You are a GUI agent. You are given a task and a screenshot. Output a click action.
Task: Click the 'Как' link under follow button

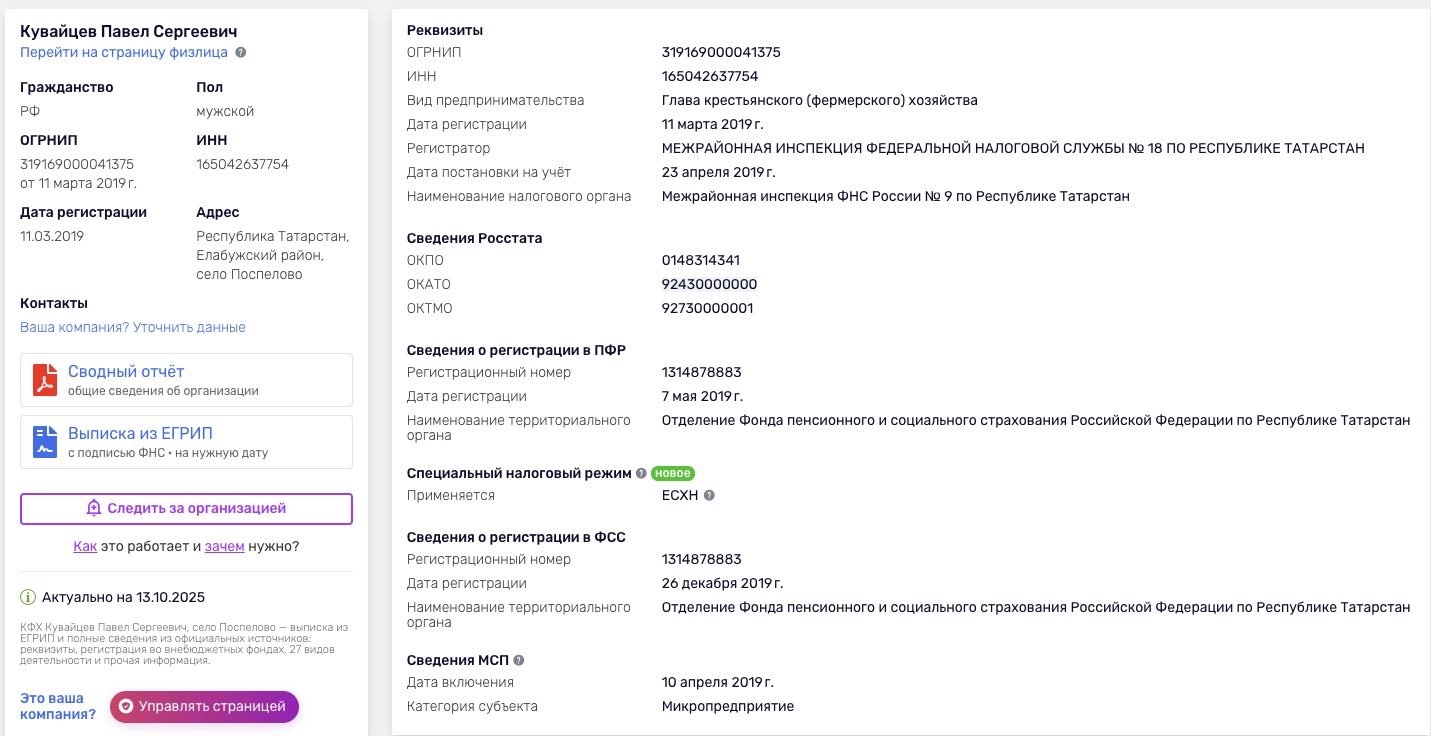85,546
